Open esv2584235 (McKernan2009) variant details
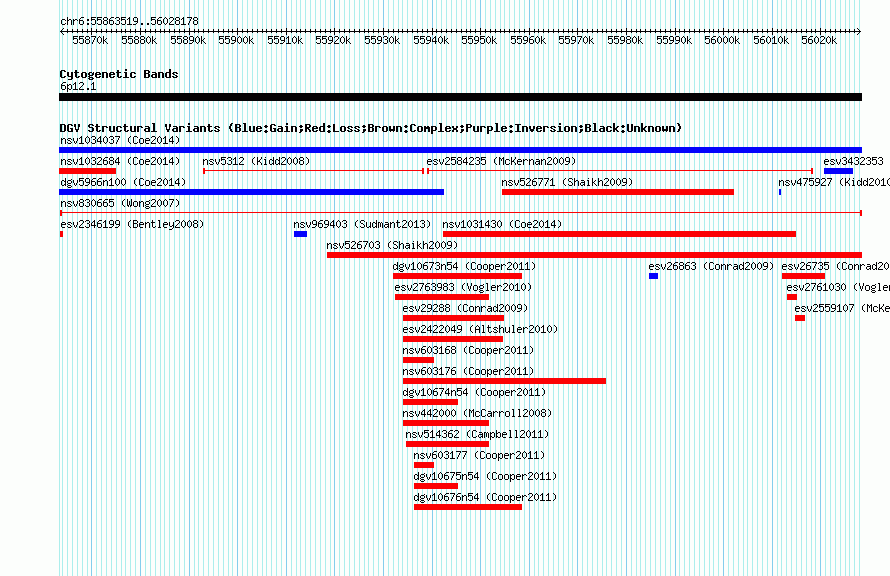Image resolution: width=890 pixels, height=576 pixels. click(x=501, y=161)
